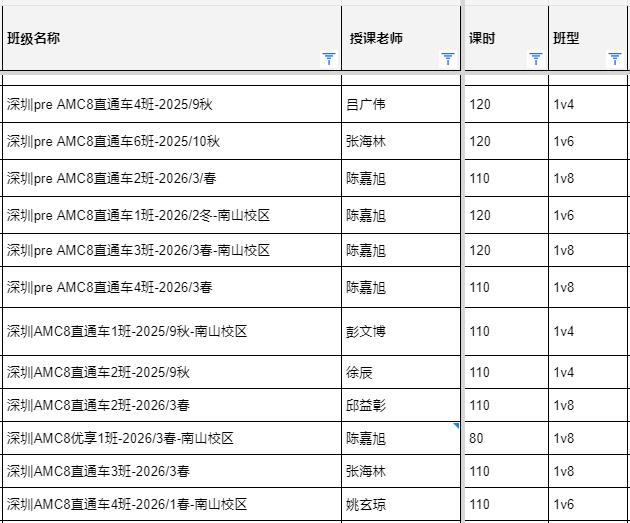
Task: Select teacher 张海林 in pre AMC8 6班 row
Action: coord(401,141)
